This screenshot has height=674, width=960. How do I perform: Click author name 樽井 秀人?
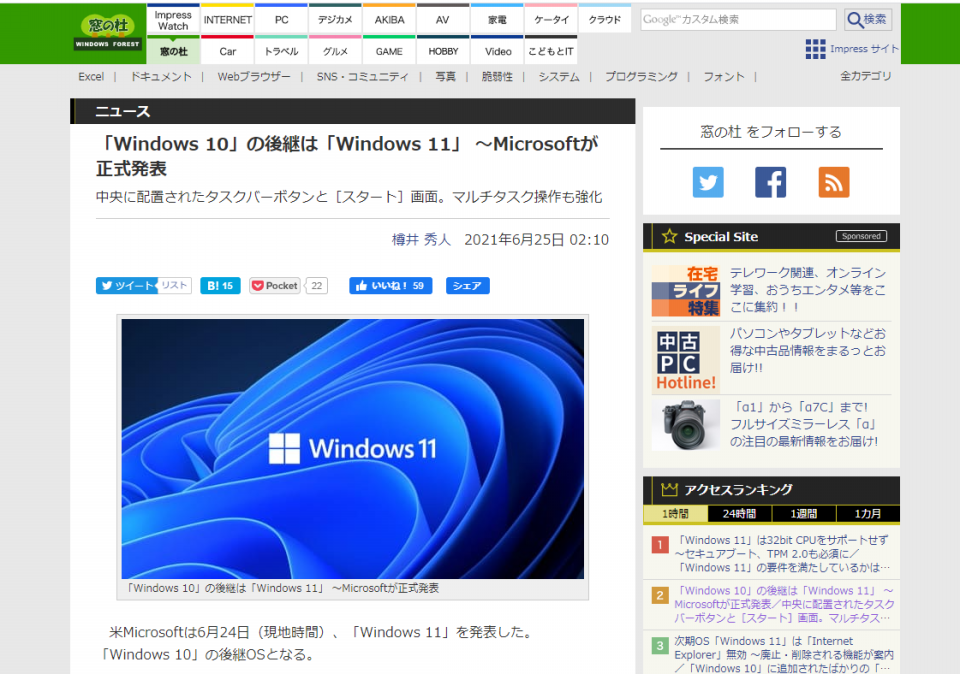click(421, 239)
